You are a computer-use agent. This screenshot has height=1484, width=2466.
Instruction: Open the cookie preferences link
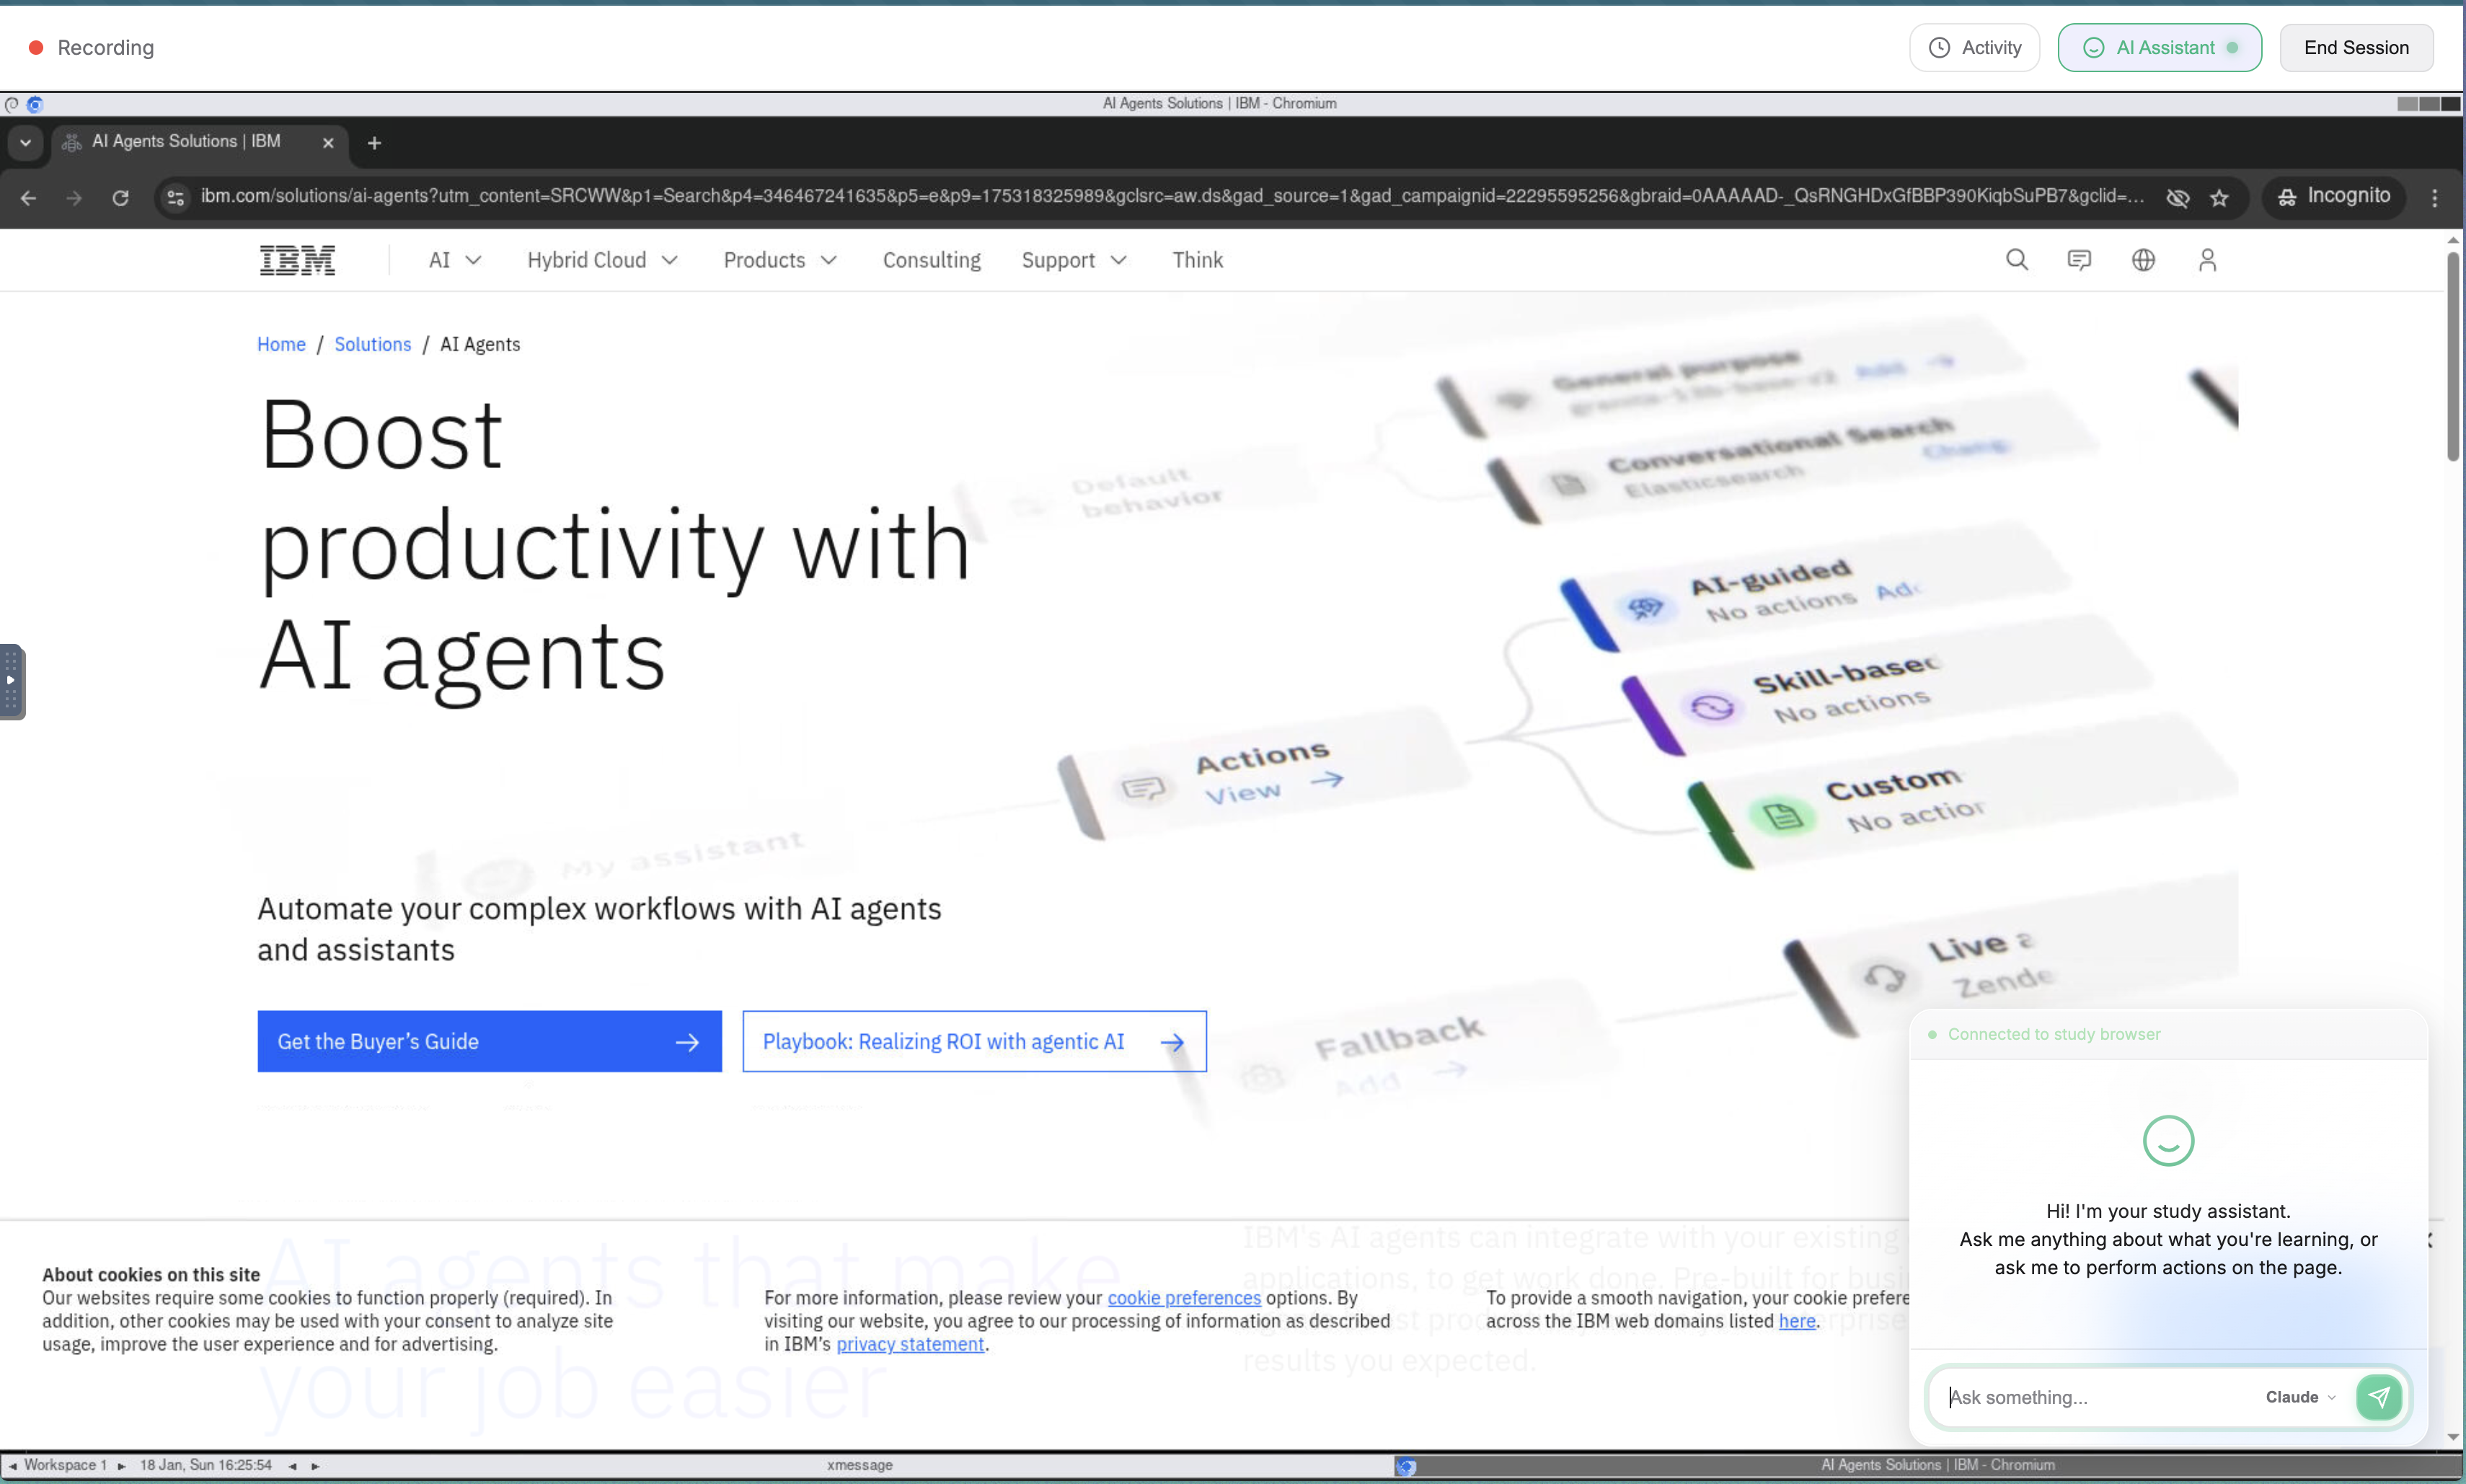coord(1183,1297)
